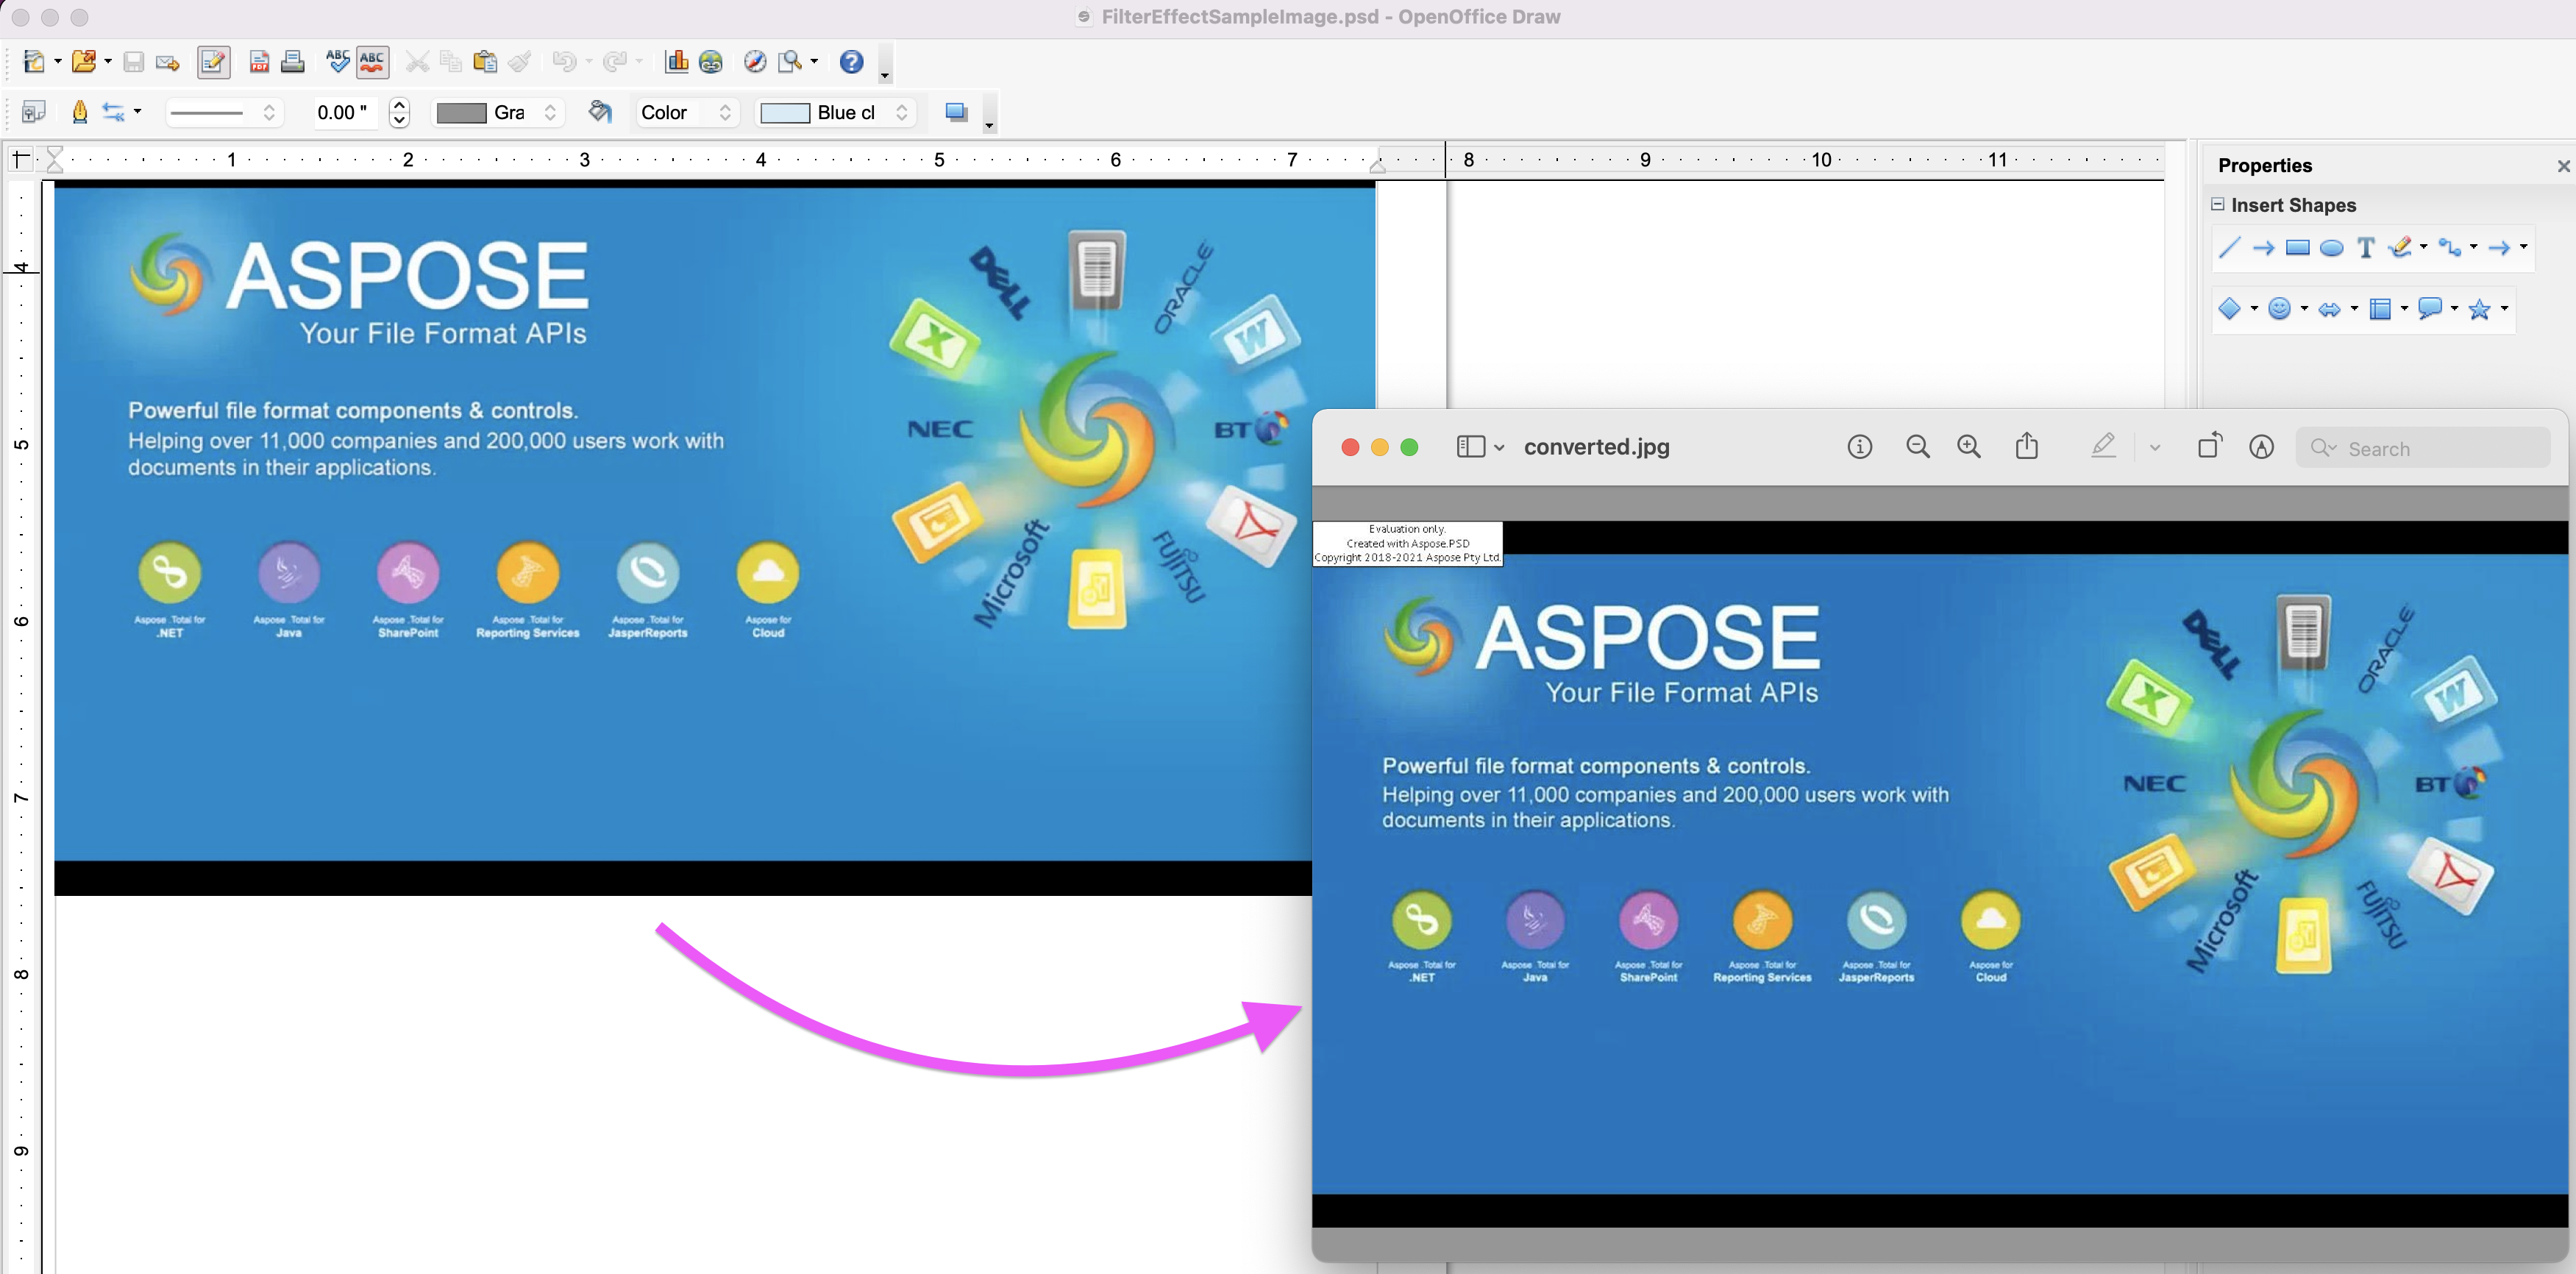Insert a Chart using bar chart icon
The image size is (2576, 1274).
point(677,62)
